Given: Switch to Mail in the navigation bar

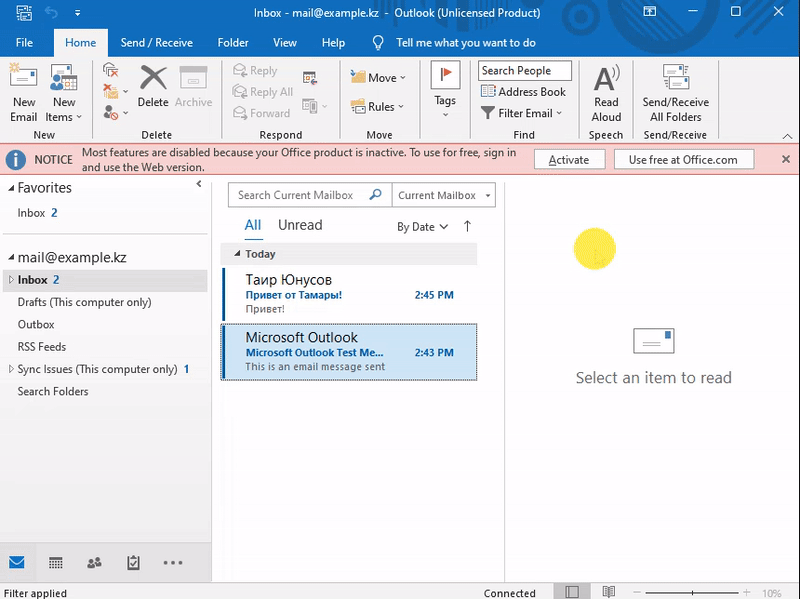Looking at the screenshot, I should [17, 562].
